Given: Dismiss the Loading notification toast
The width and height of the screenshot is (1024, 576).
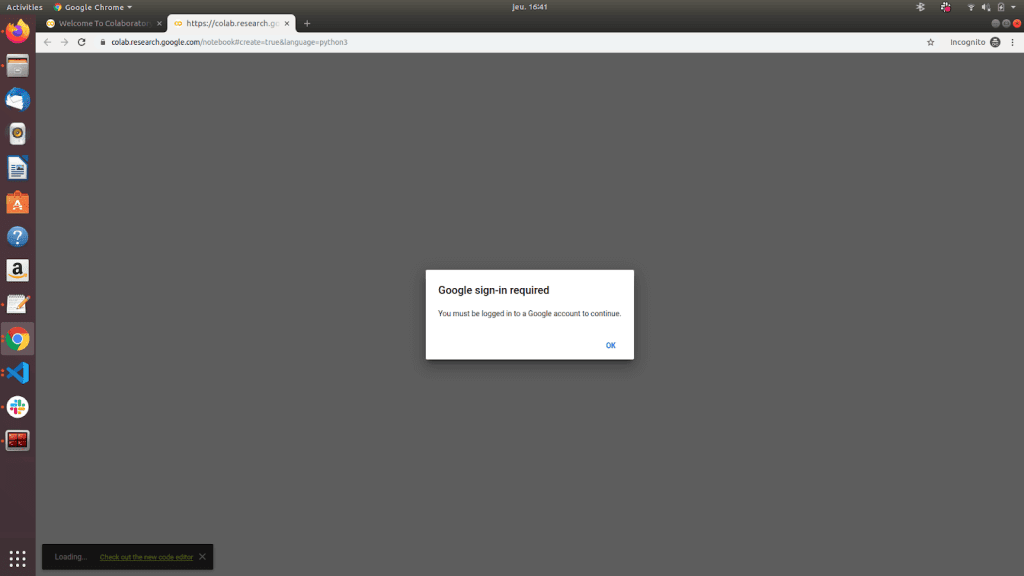Looking at the screenshot, I should point(202,557).
